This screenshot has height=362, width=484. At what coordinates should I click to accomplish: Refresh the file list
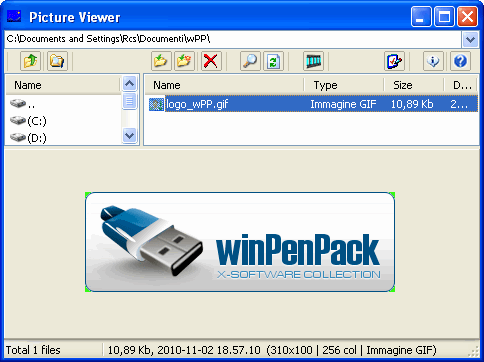click(273, 61)
